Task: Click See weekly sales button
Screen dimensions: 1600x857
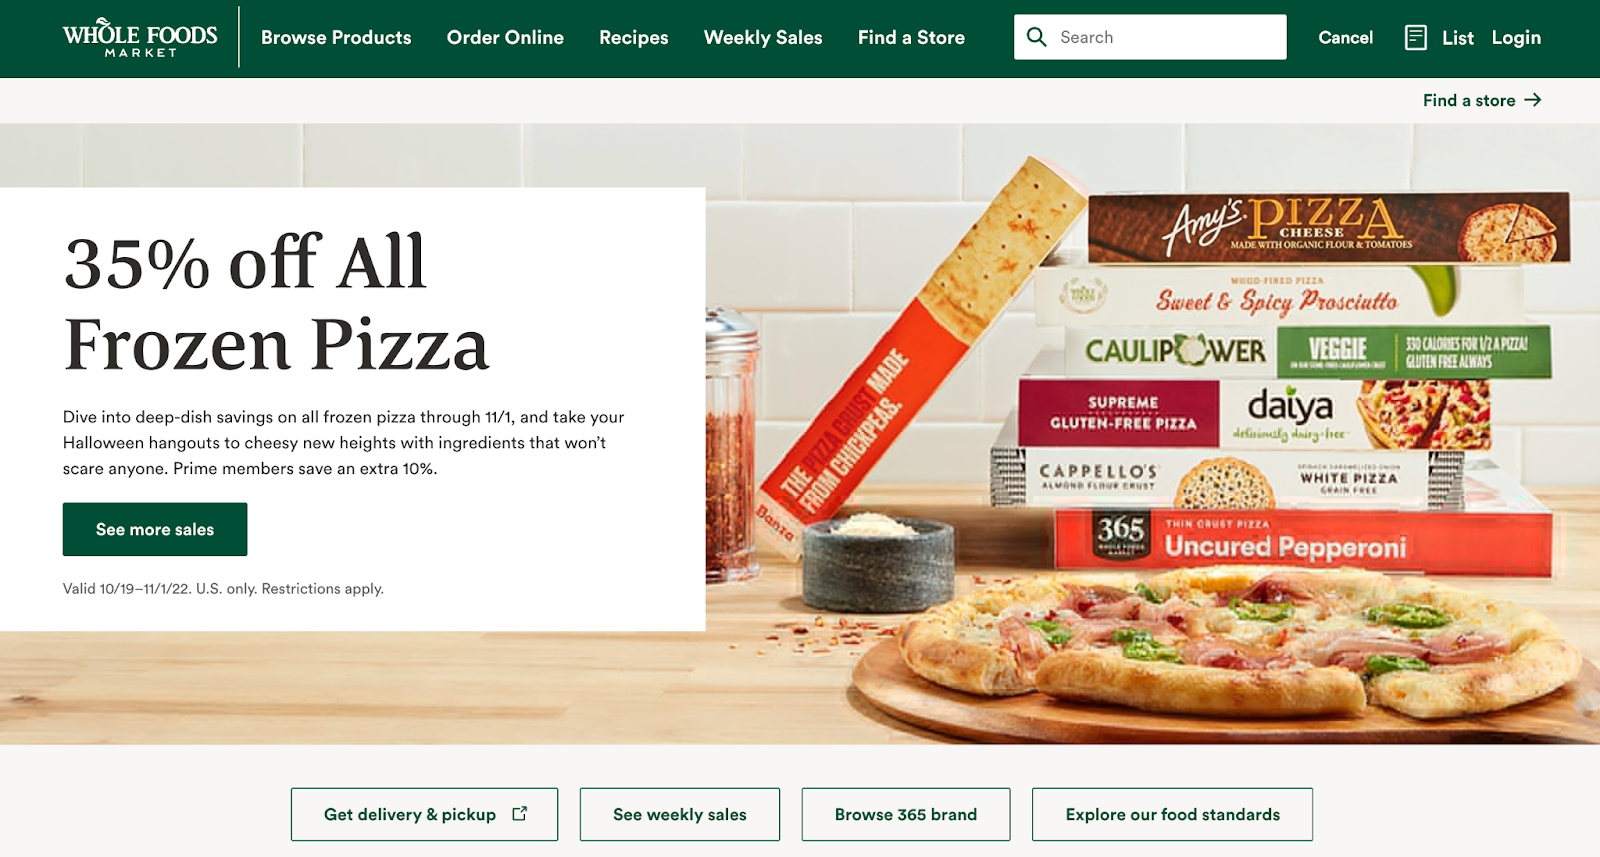Action: [x=680, y=814]
